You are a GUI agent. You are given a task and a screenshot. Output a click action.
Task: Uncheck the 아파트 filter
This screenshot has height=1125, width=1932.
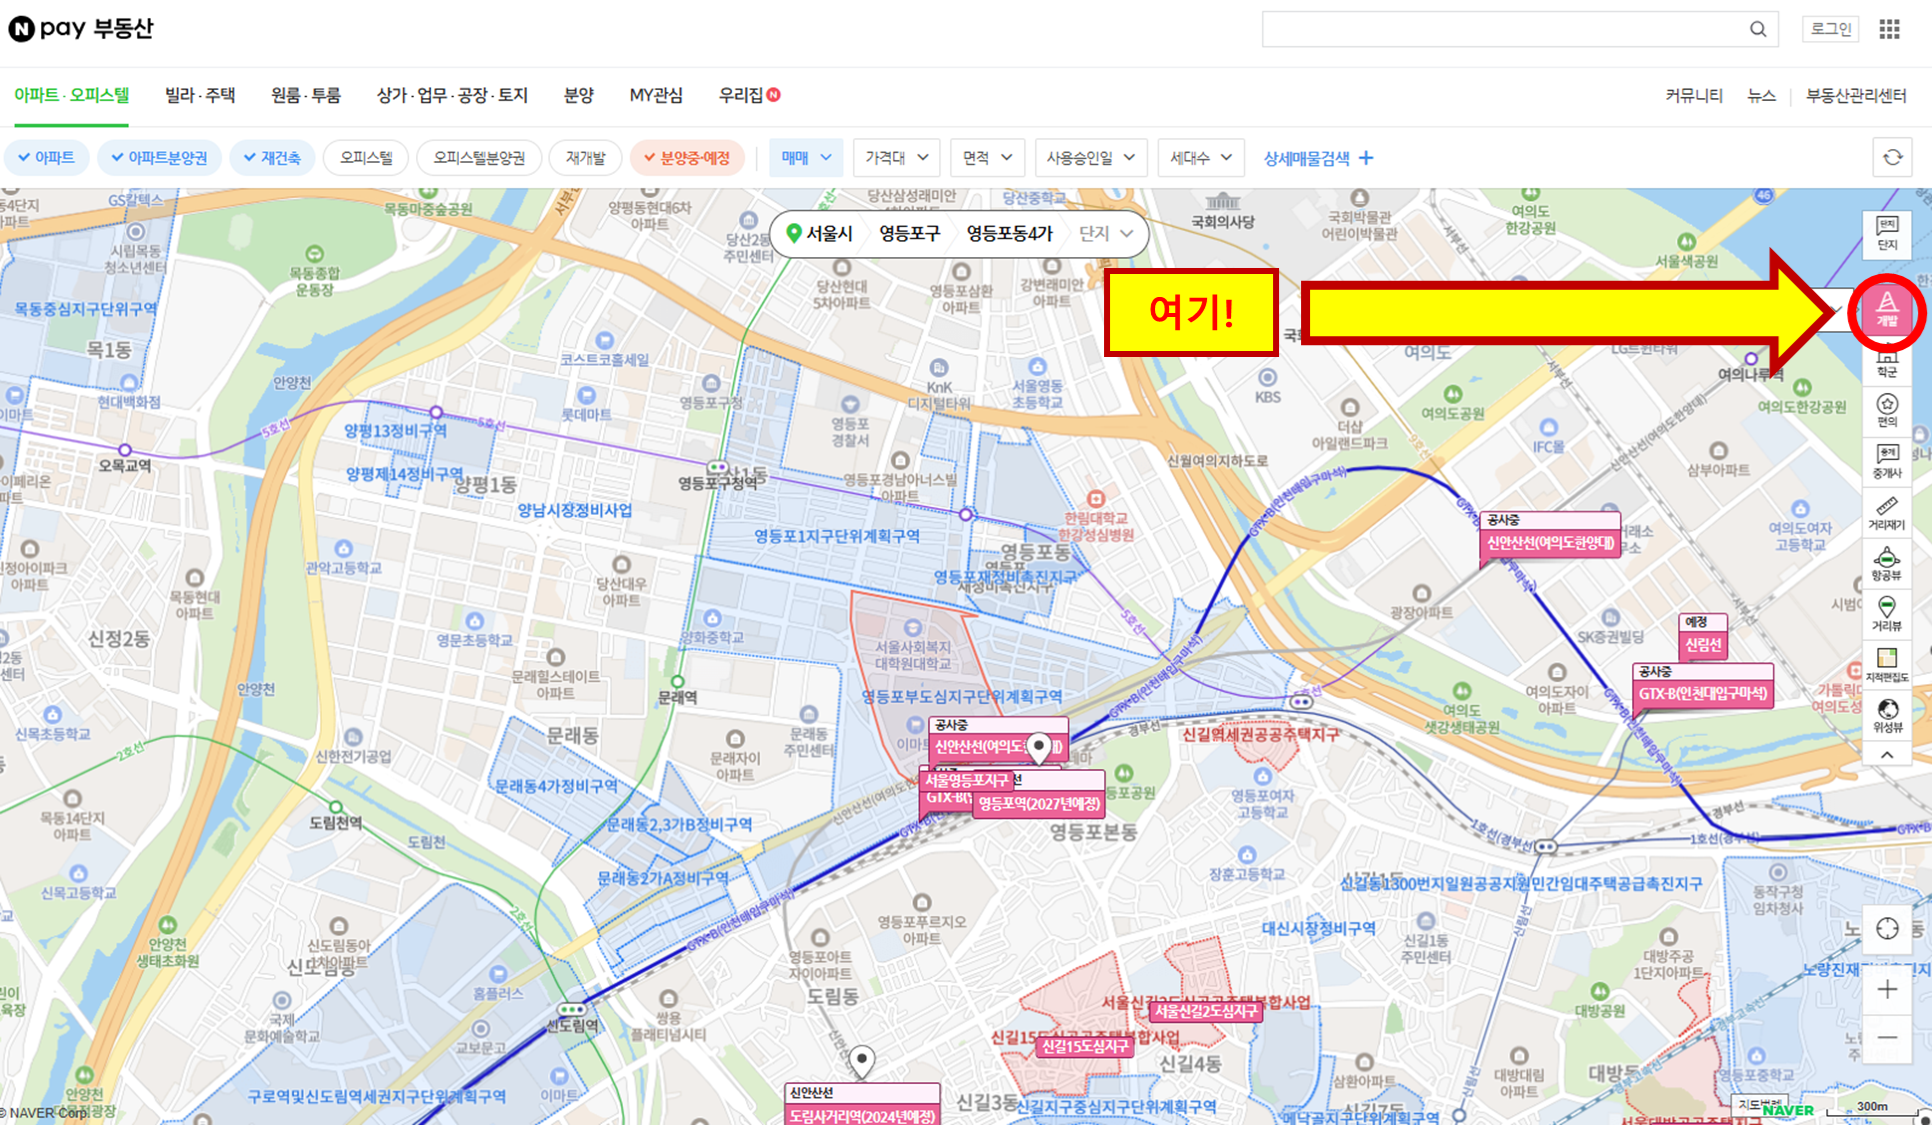click(47, 158)
